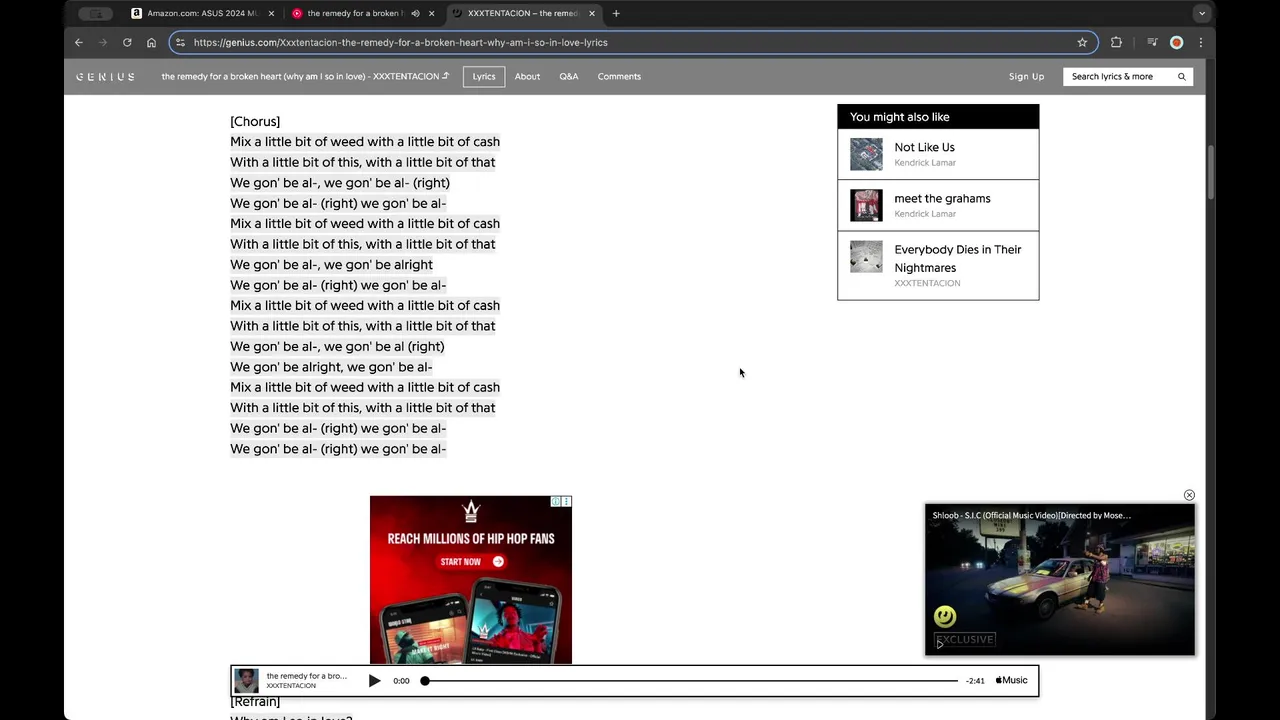This screenshot has height=720, width=1280.
Task: Close the Amazon ASUS tab
Action: tap(272, 13)
